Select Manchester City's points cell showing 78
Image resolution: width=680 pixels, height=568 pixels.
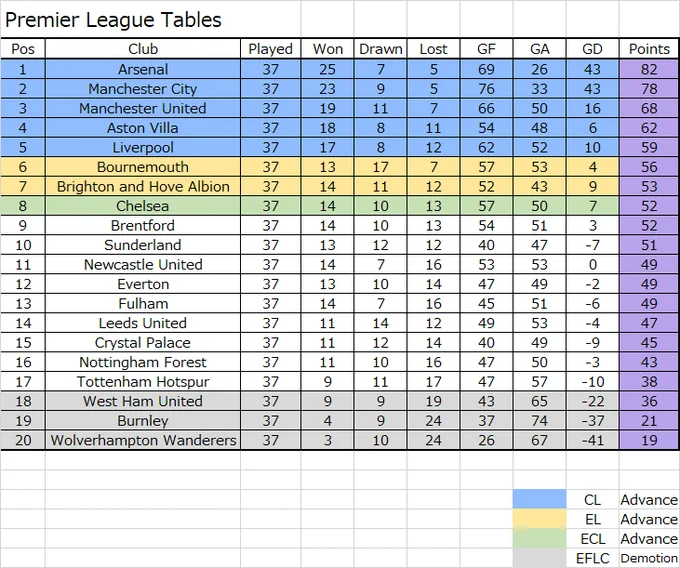(x=649, y=89)
